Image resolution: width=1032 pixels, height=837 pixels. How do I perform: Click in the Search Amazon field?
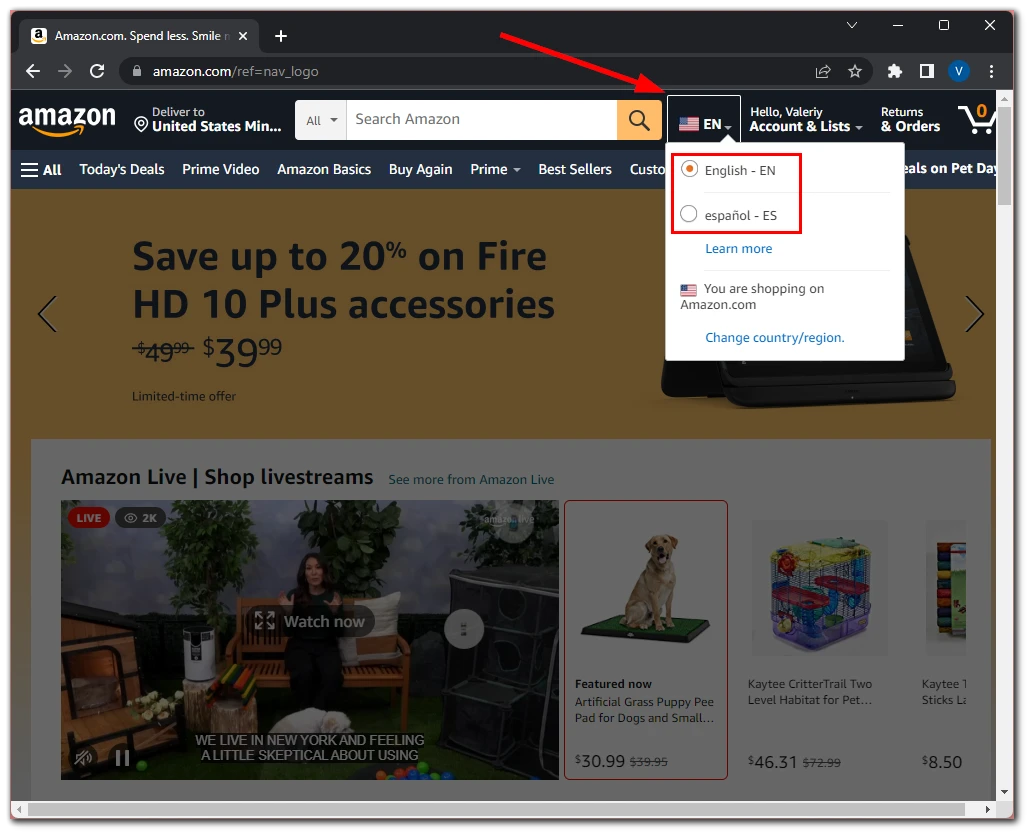(x=482, y=120)
